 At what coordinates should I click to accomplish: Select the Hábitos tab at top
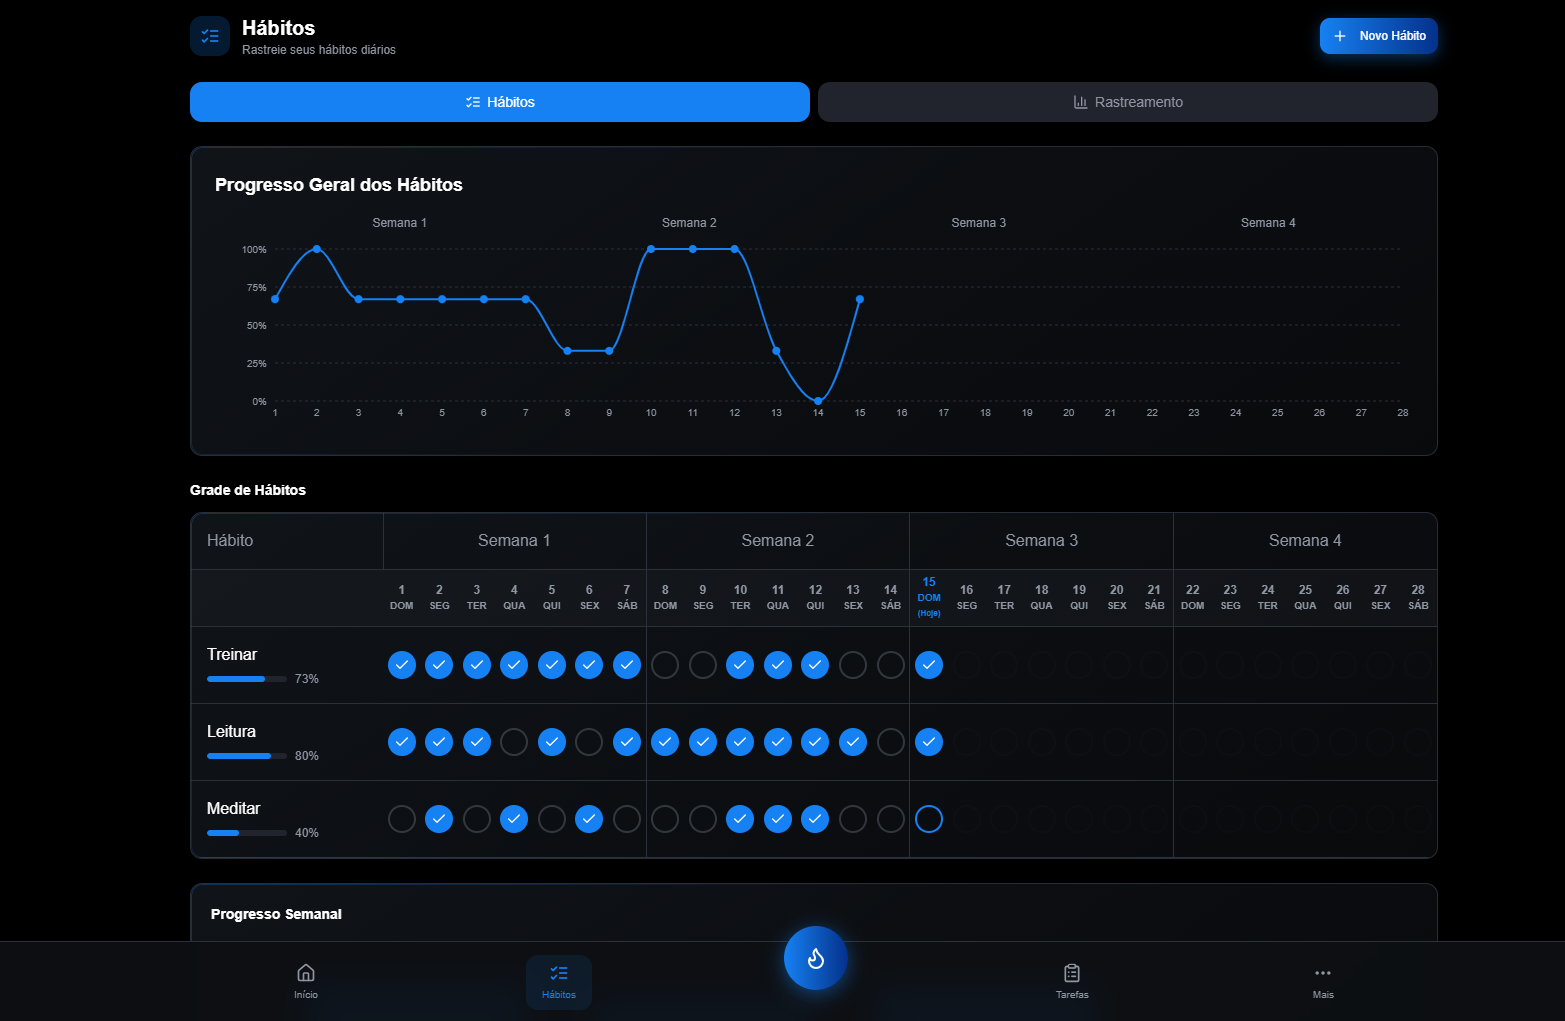(499, 102)
